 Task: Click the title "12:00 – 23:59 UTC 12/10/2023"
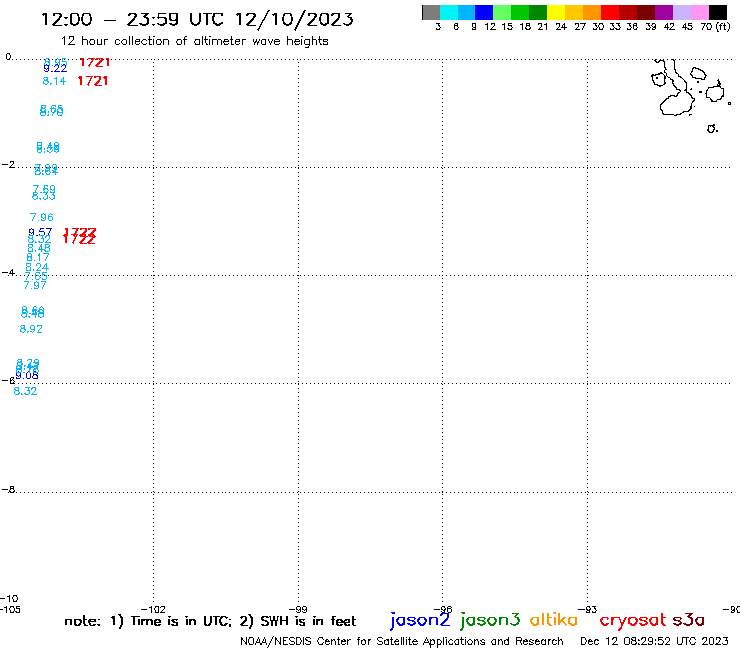click(x=197, y=19)
